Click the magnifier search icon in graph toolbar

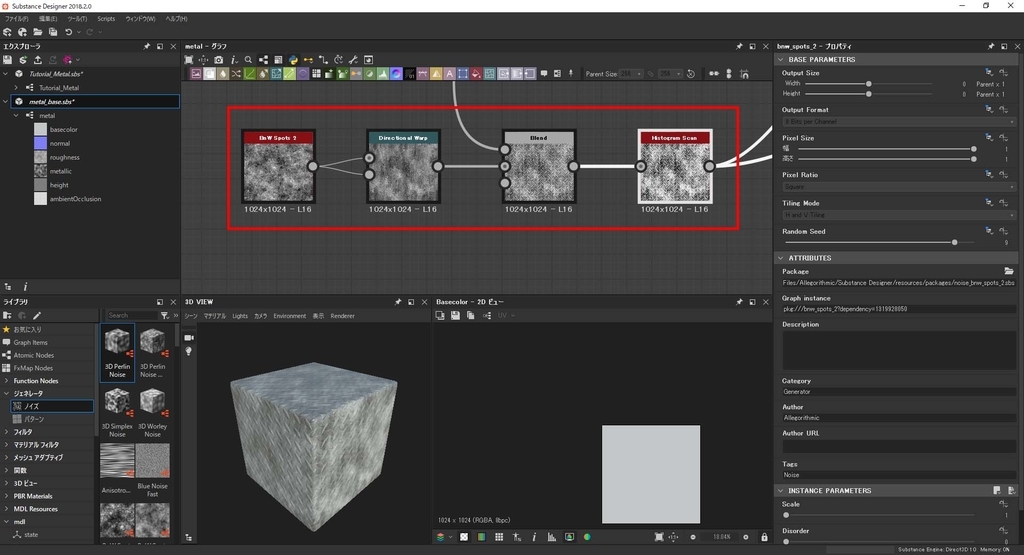click(x=248, y=59)
